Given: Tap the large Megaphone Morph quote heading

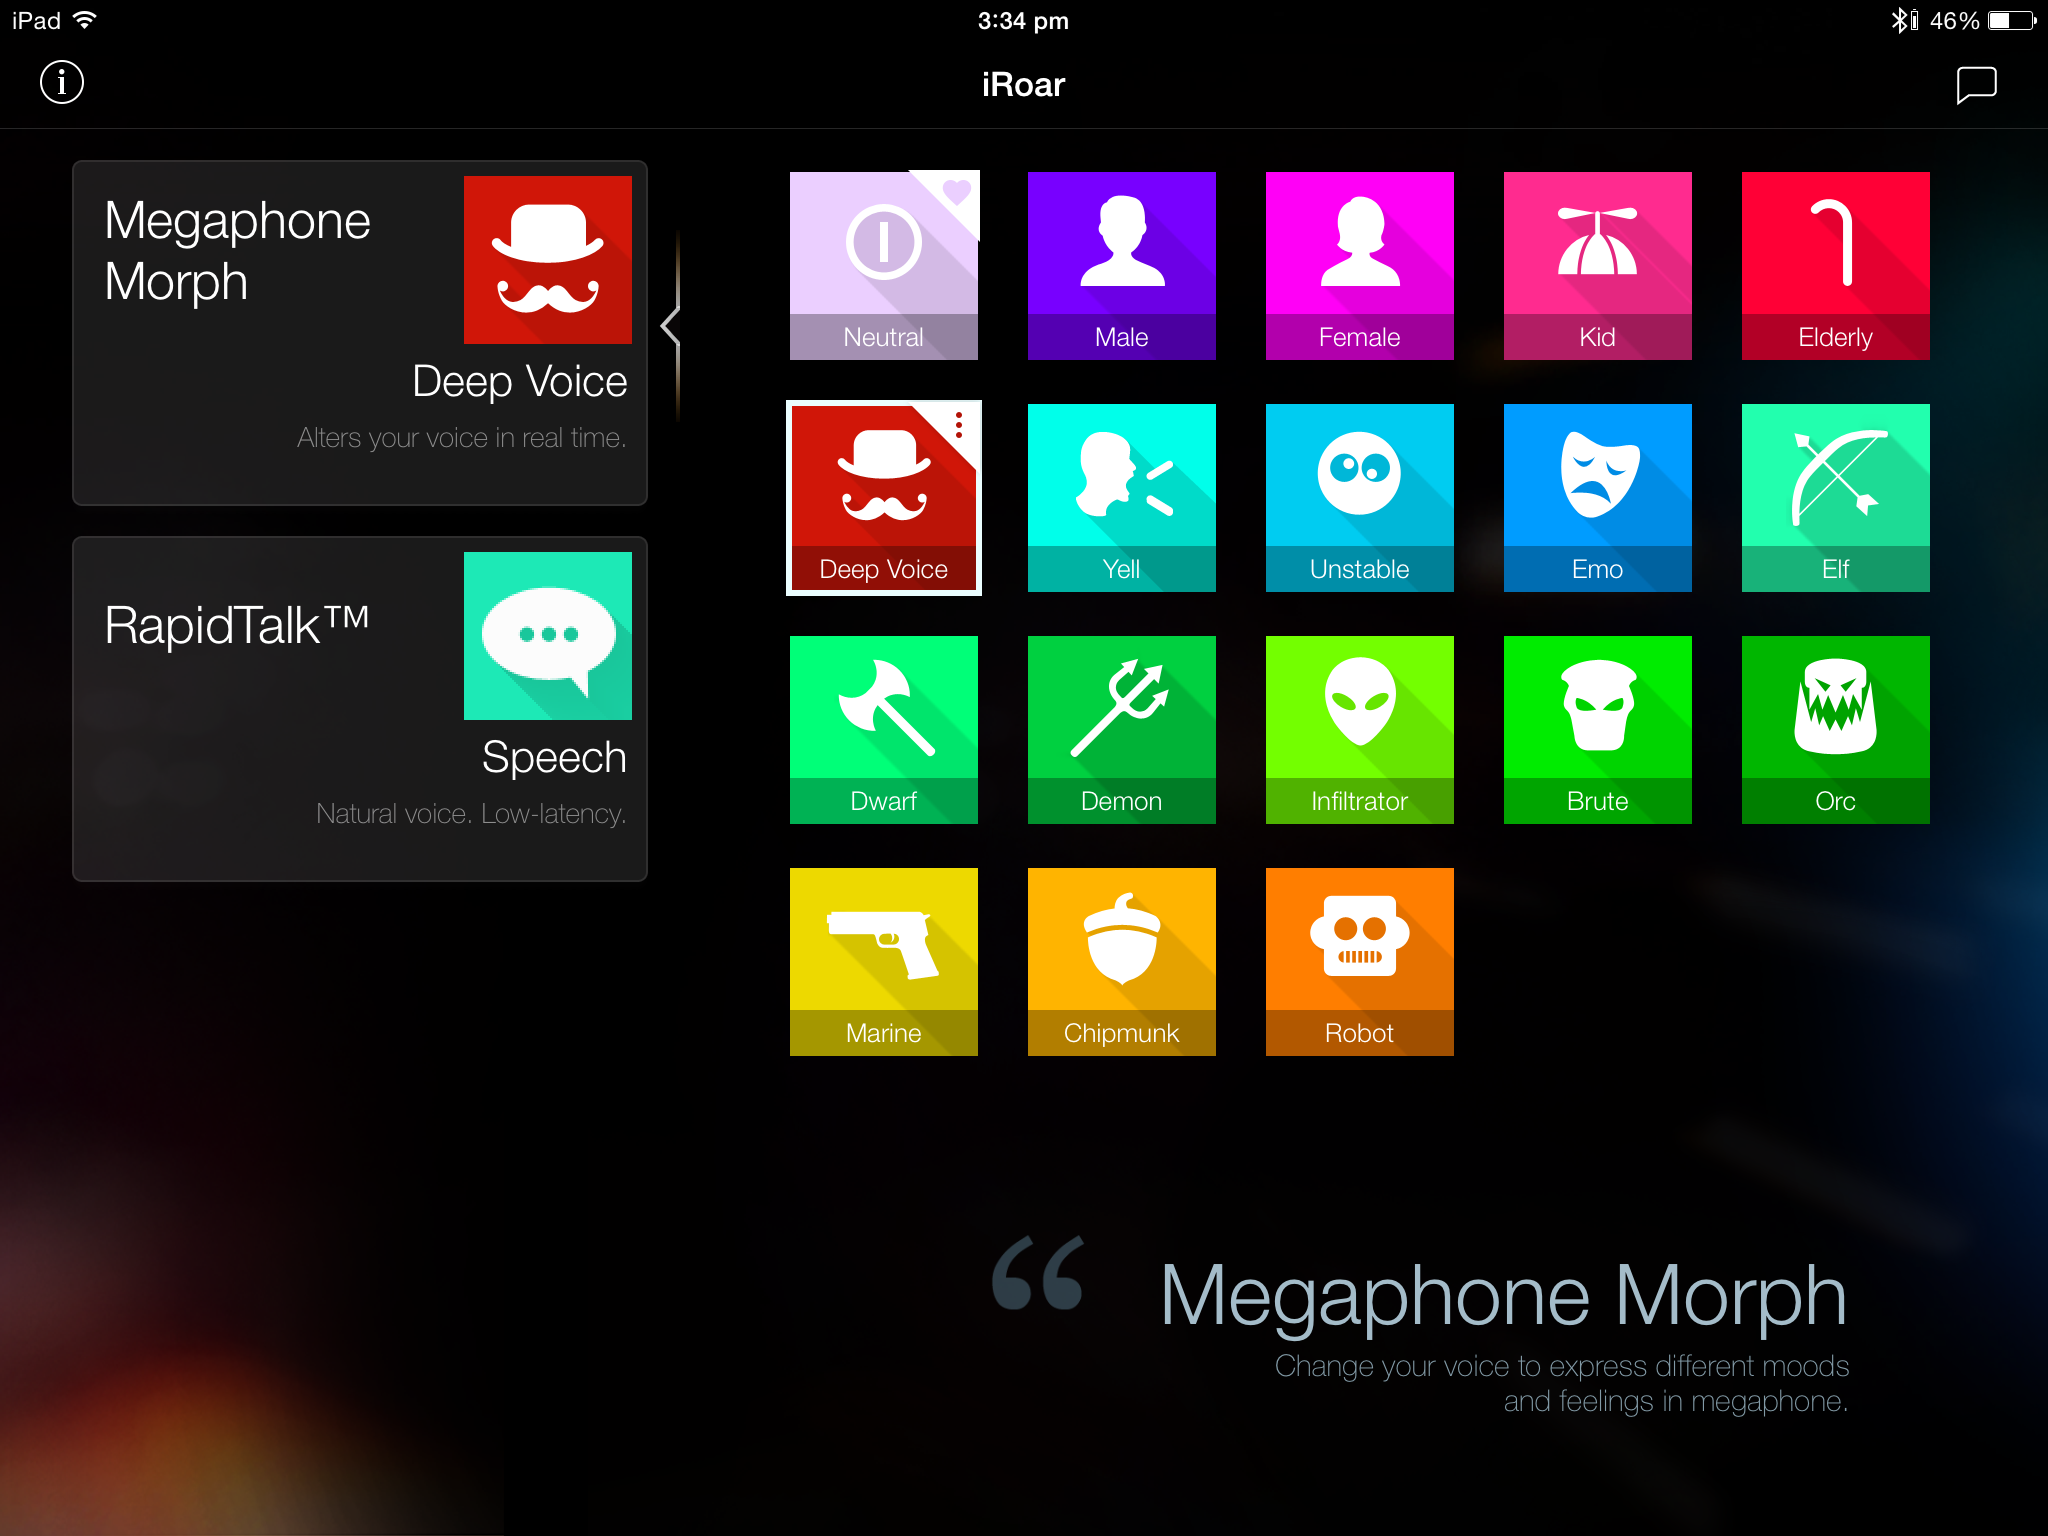Looking at the screenshot, I should pos(1503,1296).
